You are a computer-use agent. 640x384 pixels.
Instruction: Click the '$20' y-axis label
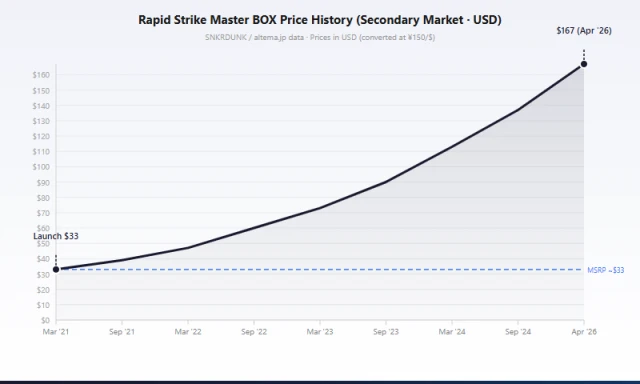(43, 290)
